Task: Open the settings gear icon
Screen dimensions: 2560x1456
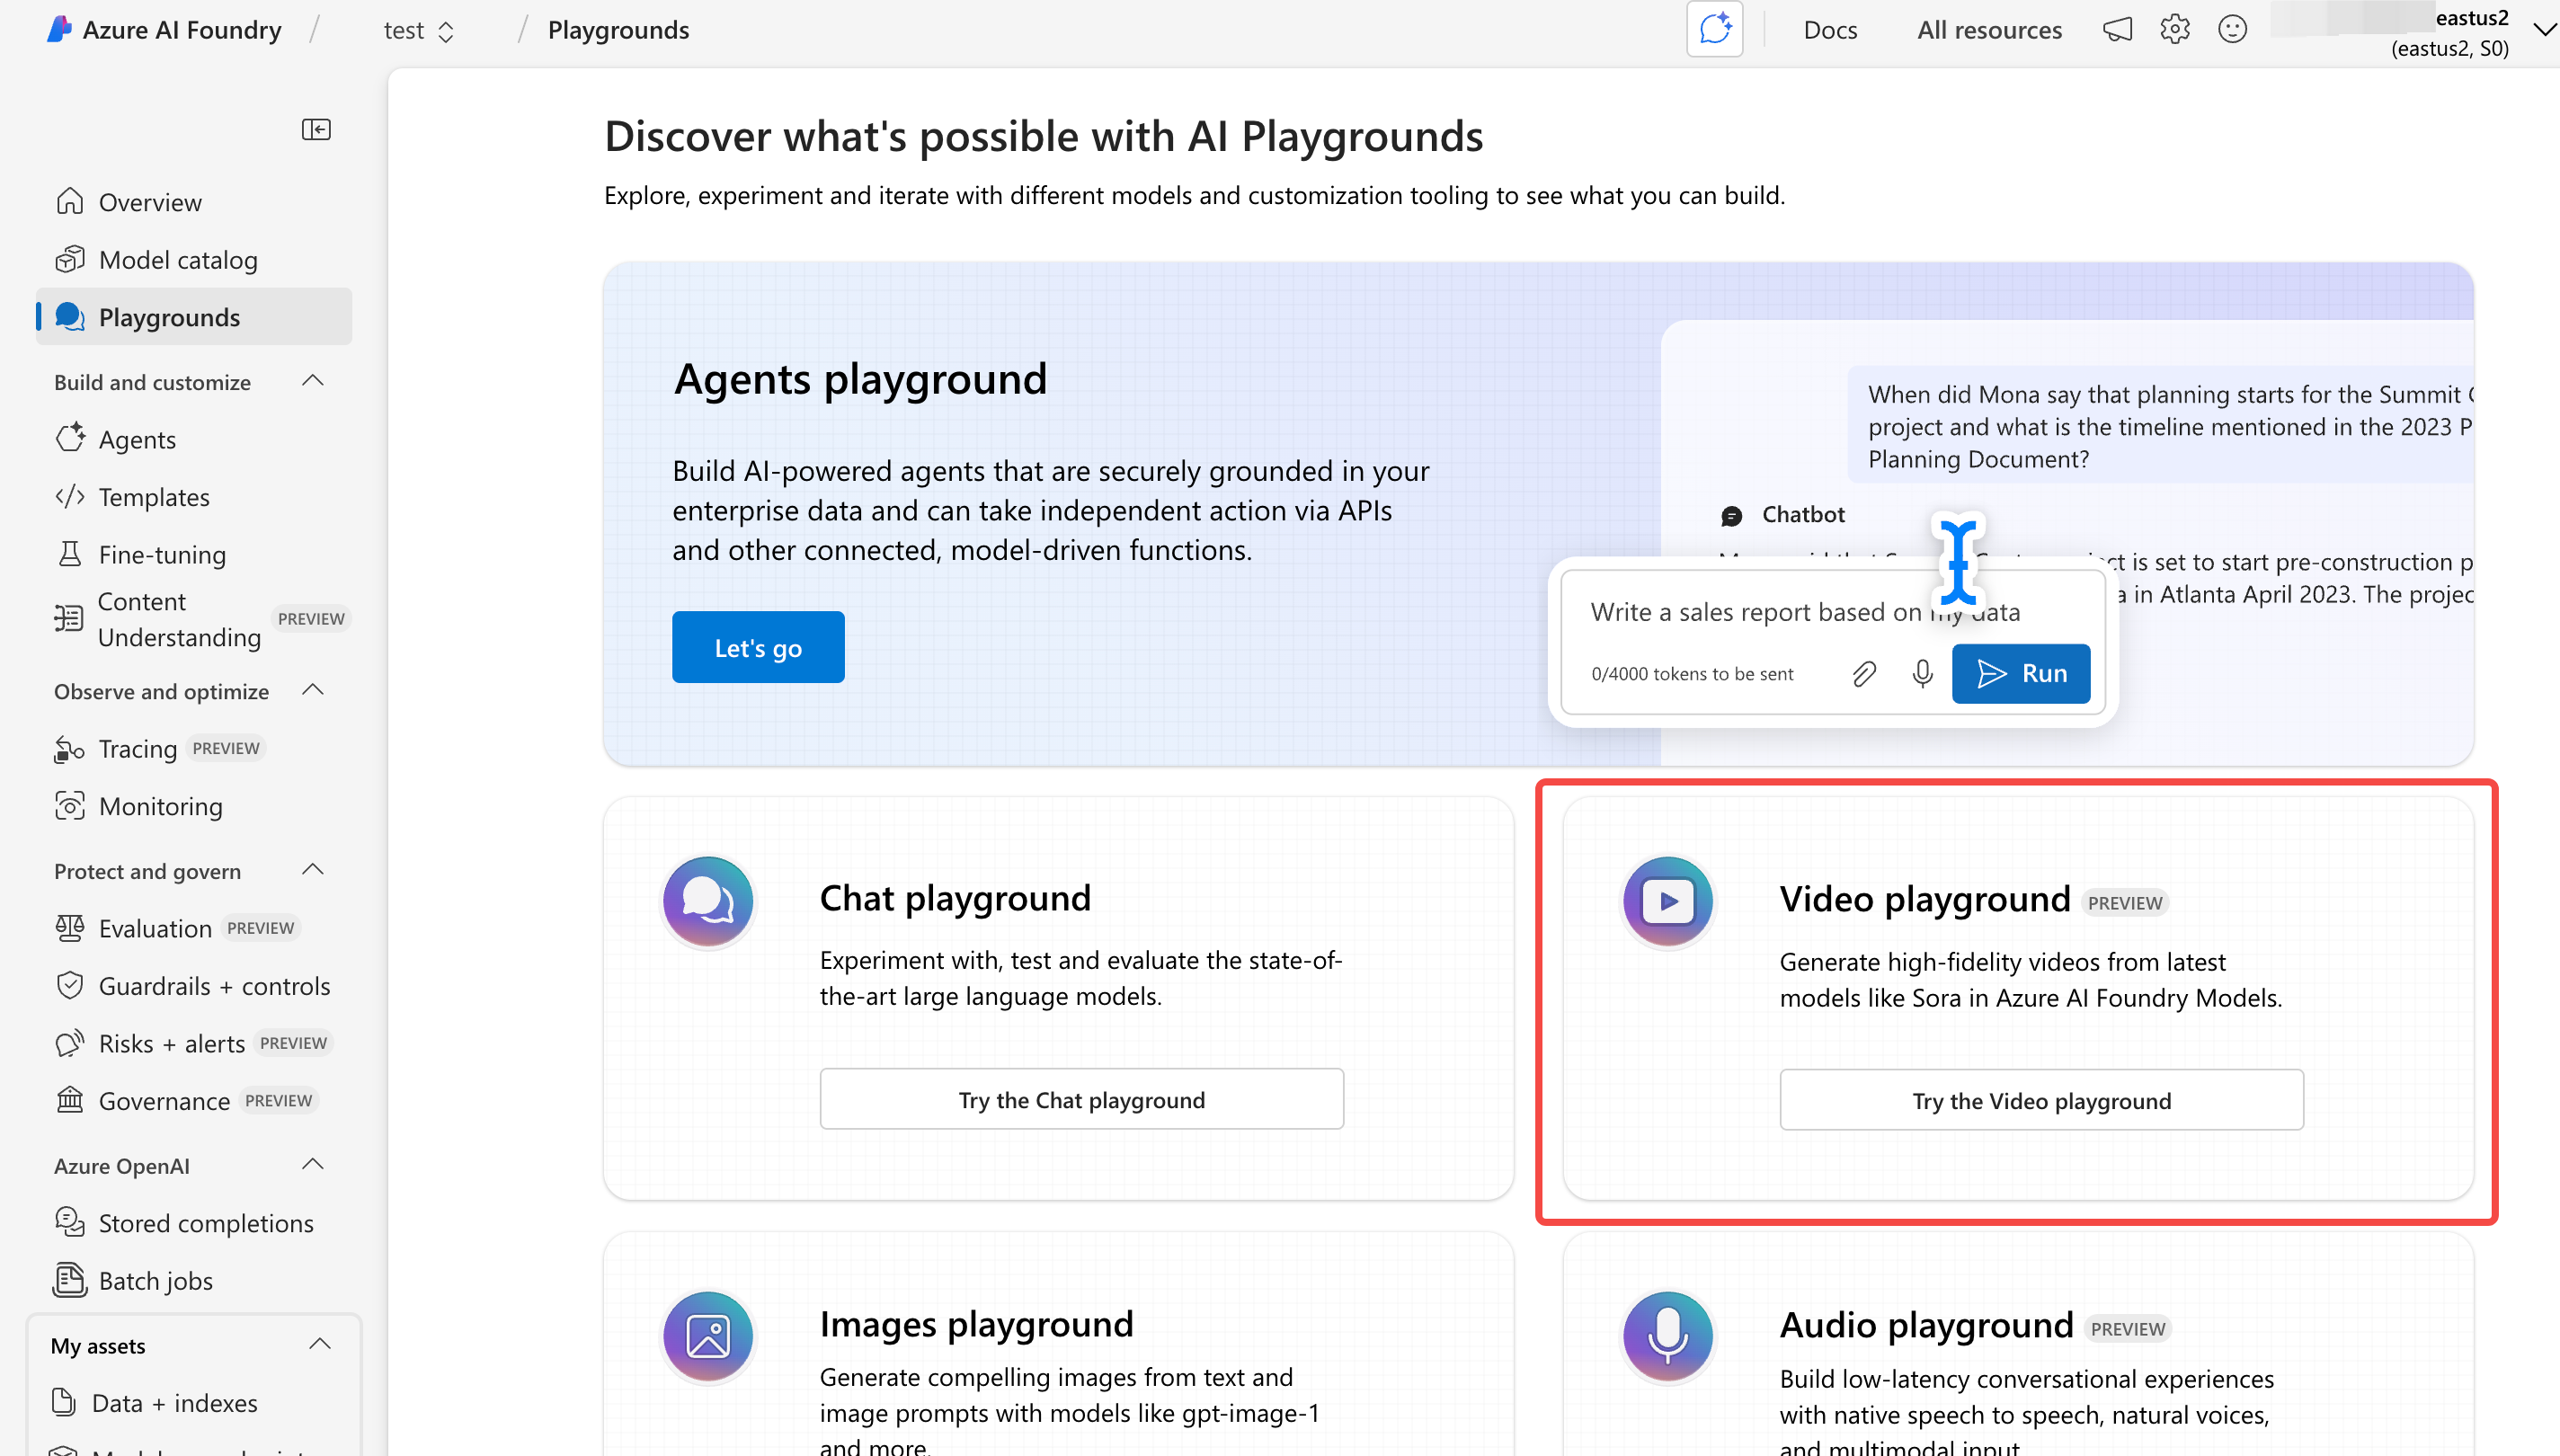Action: click(2174, 30)
